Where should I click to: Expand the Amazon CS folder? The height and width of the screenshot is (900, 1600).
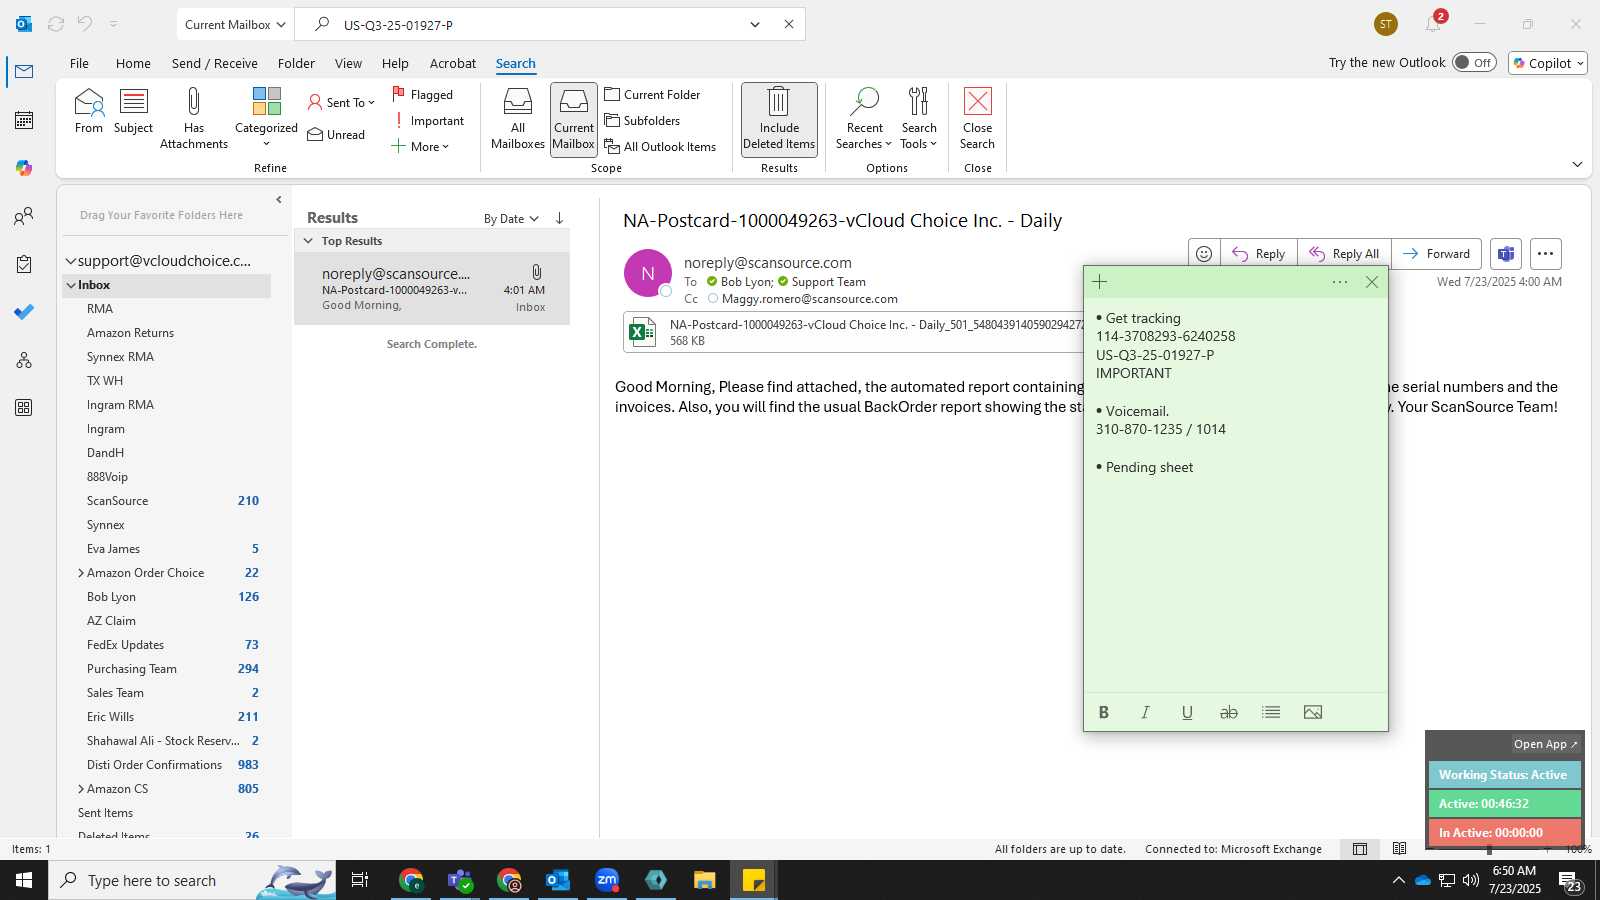point(80,789)
